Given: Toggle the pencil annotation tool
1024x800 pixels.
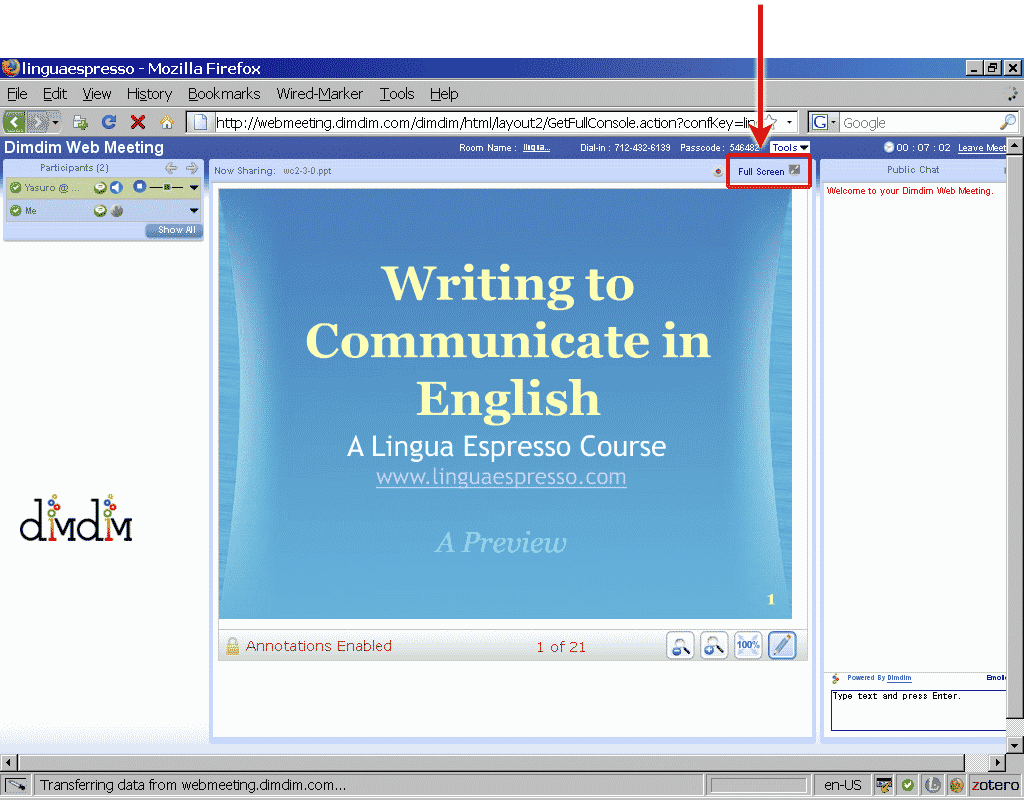Looking at the screenshot, I should pos(782,646).
